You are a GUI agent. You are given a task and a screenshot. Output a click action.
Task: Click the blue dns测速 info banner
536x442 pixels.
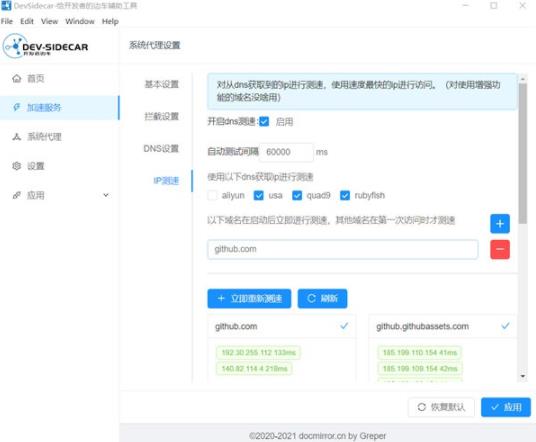(x=362, y=91)
